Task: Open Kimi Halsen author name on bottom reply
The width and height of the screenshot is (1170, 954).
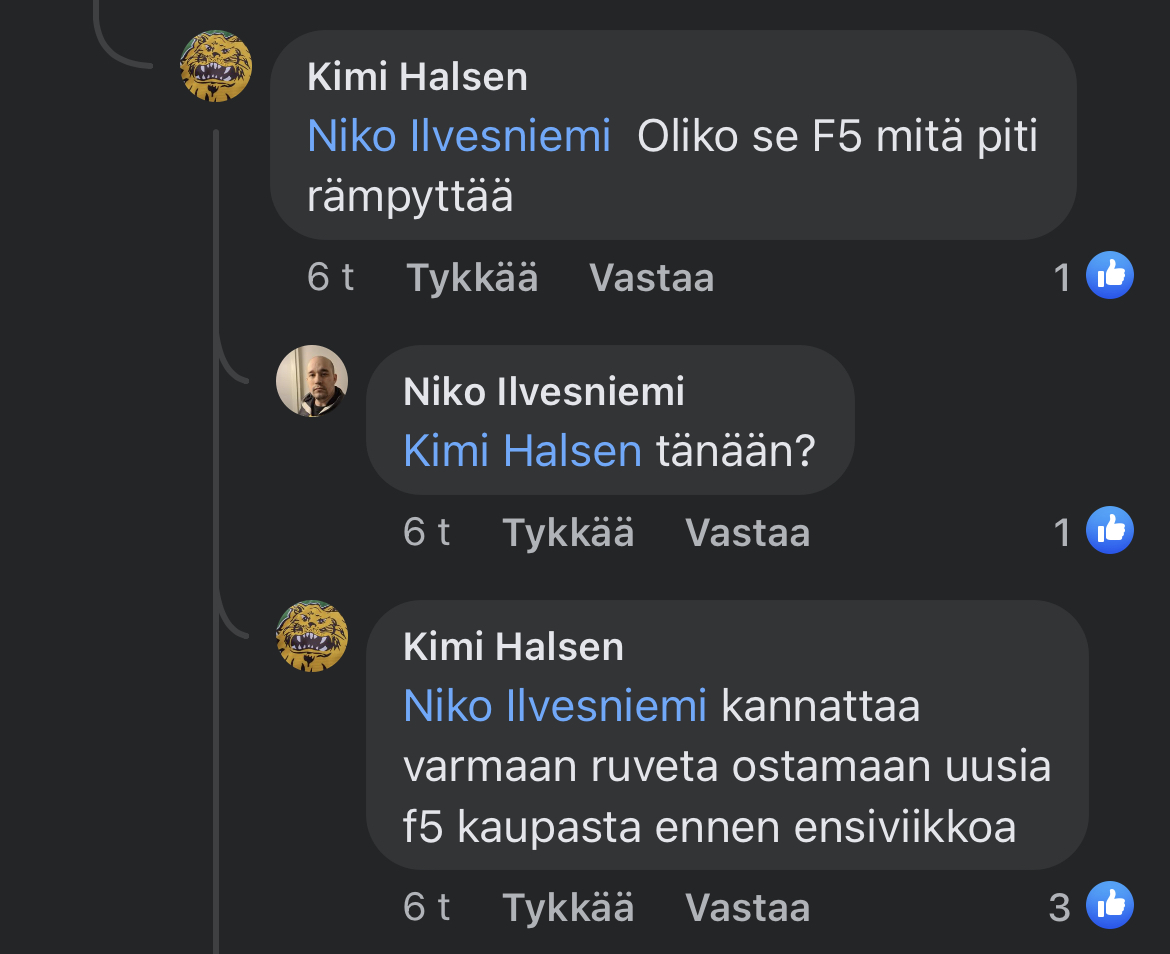Action: 513,647
